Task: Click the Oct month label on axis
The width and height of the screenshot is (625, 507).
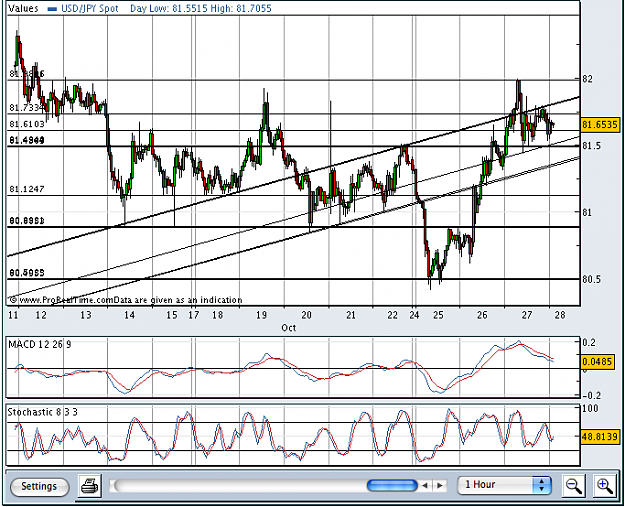Action: point(289,328)
